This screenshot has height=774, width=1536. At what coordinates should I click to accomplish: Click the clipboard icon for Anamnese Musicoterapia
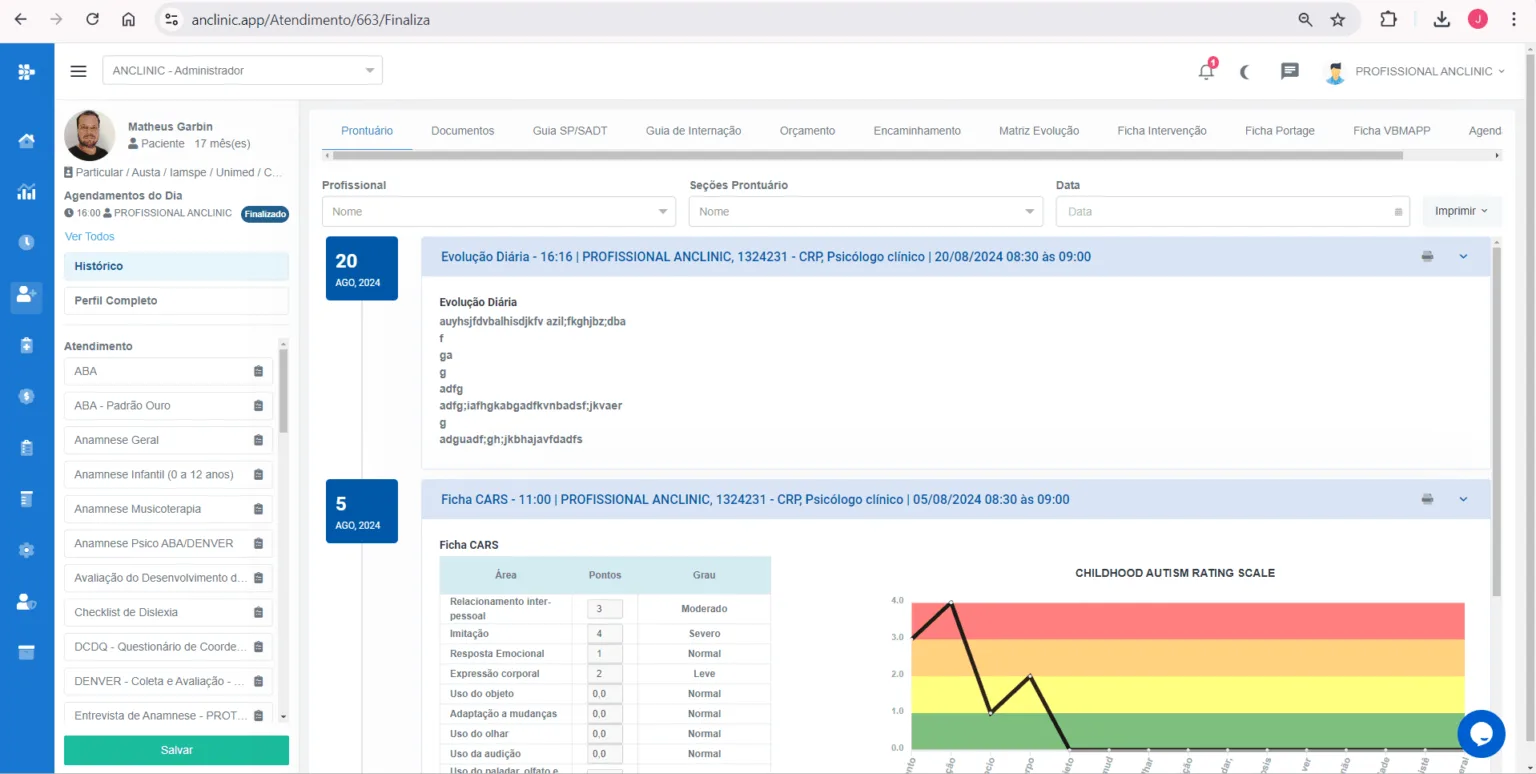tap(258, 509)
